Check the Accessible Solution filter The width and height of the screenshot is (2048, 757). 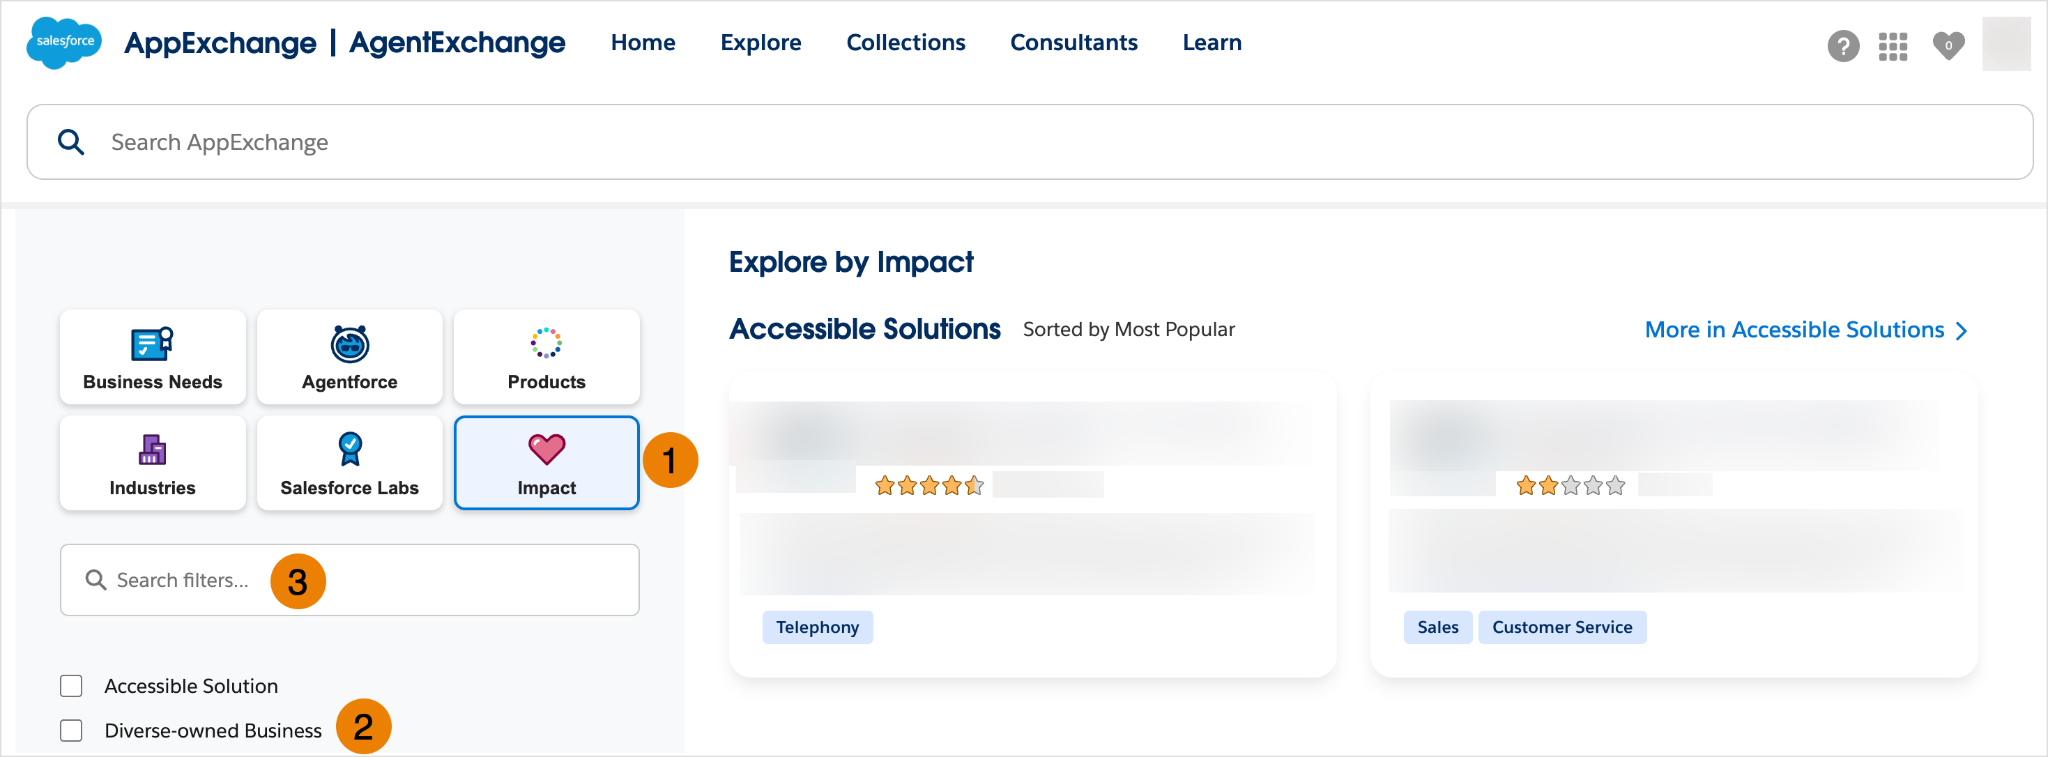click(x=71, y=686)
